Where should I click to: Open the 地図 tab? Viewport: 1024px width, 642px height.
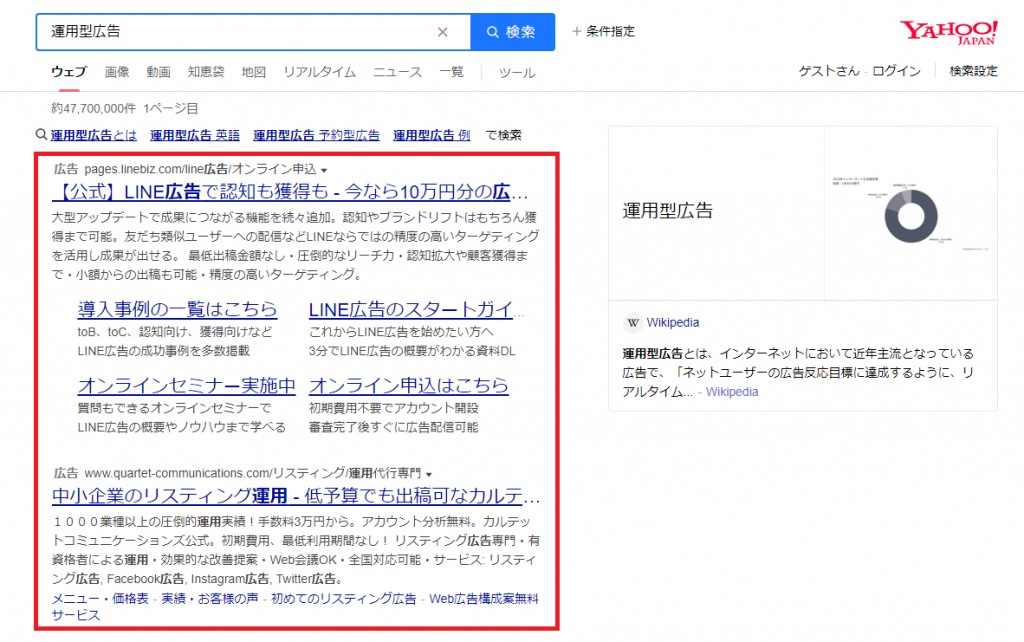[253, 72]
